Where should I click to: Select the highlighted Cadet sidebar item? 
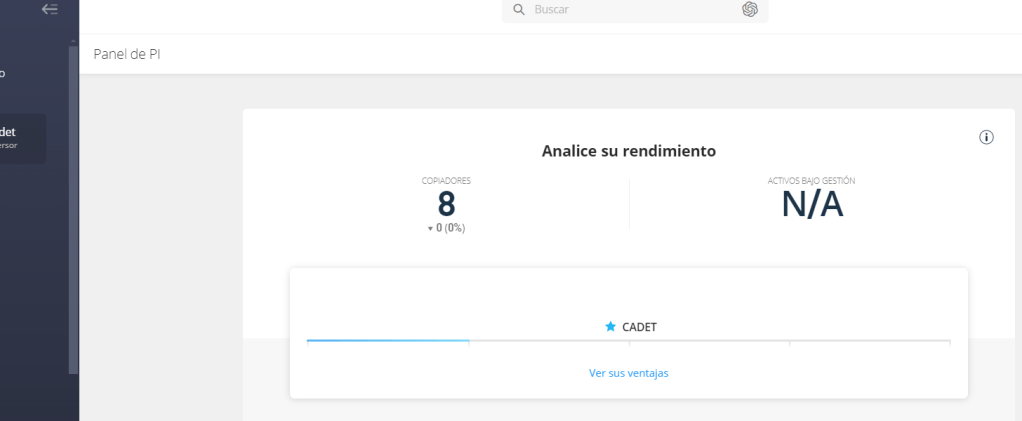(22, 138)
